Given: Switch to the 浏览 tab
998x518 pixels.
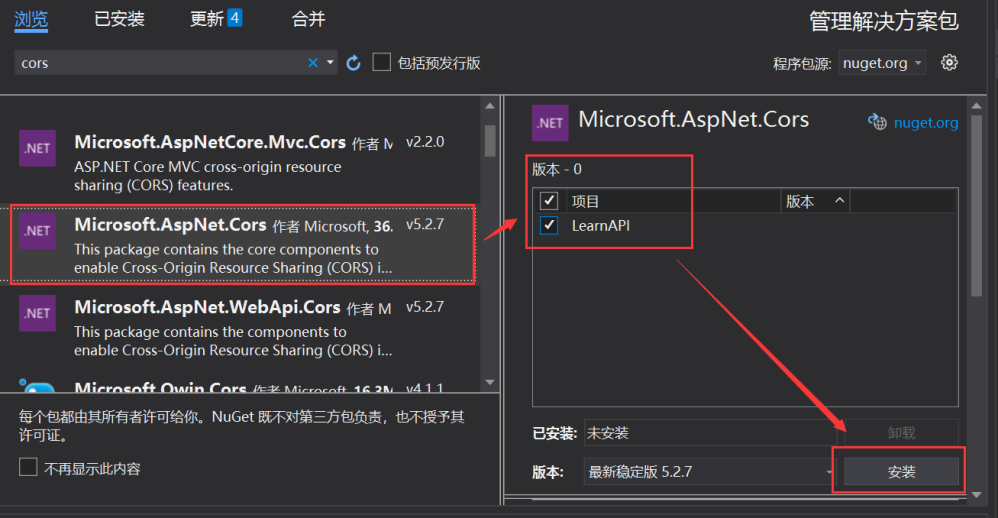Looking at the screenshot, I should pyautogui.click(x=31, y=19).
